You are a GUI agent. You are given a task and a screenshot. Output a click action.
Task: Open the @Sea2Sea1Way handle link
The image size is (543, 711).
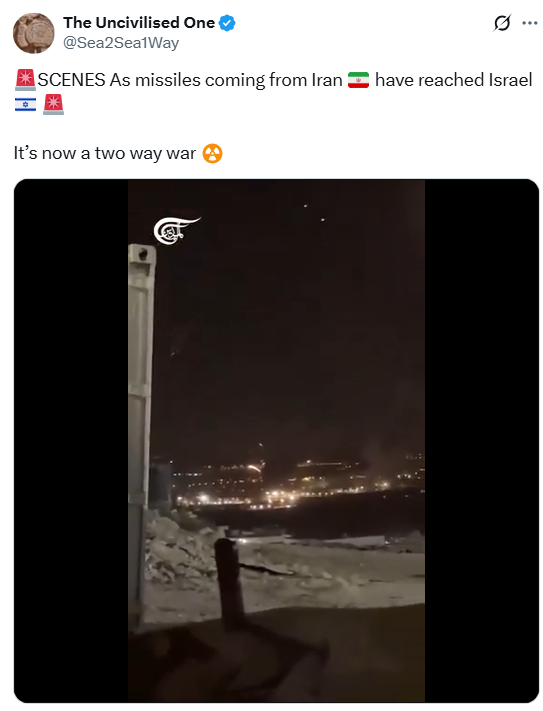pyautogui.click(x=121, y=43)
